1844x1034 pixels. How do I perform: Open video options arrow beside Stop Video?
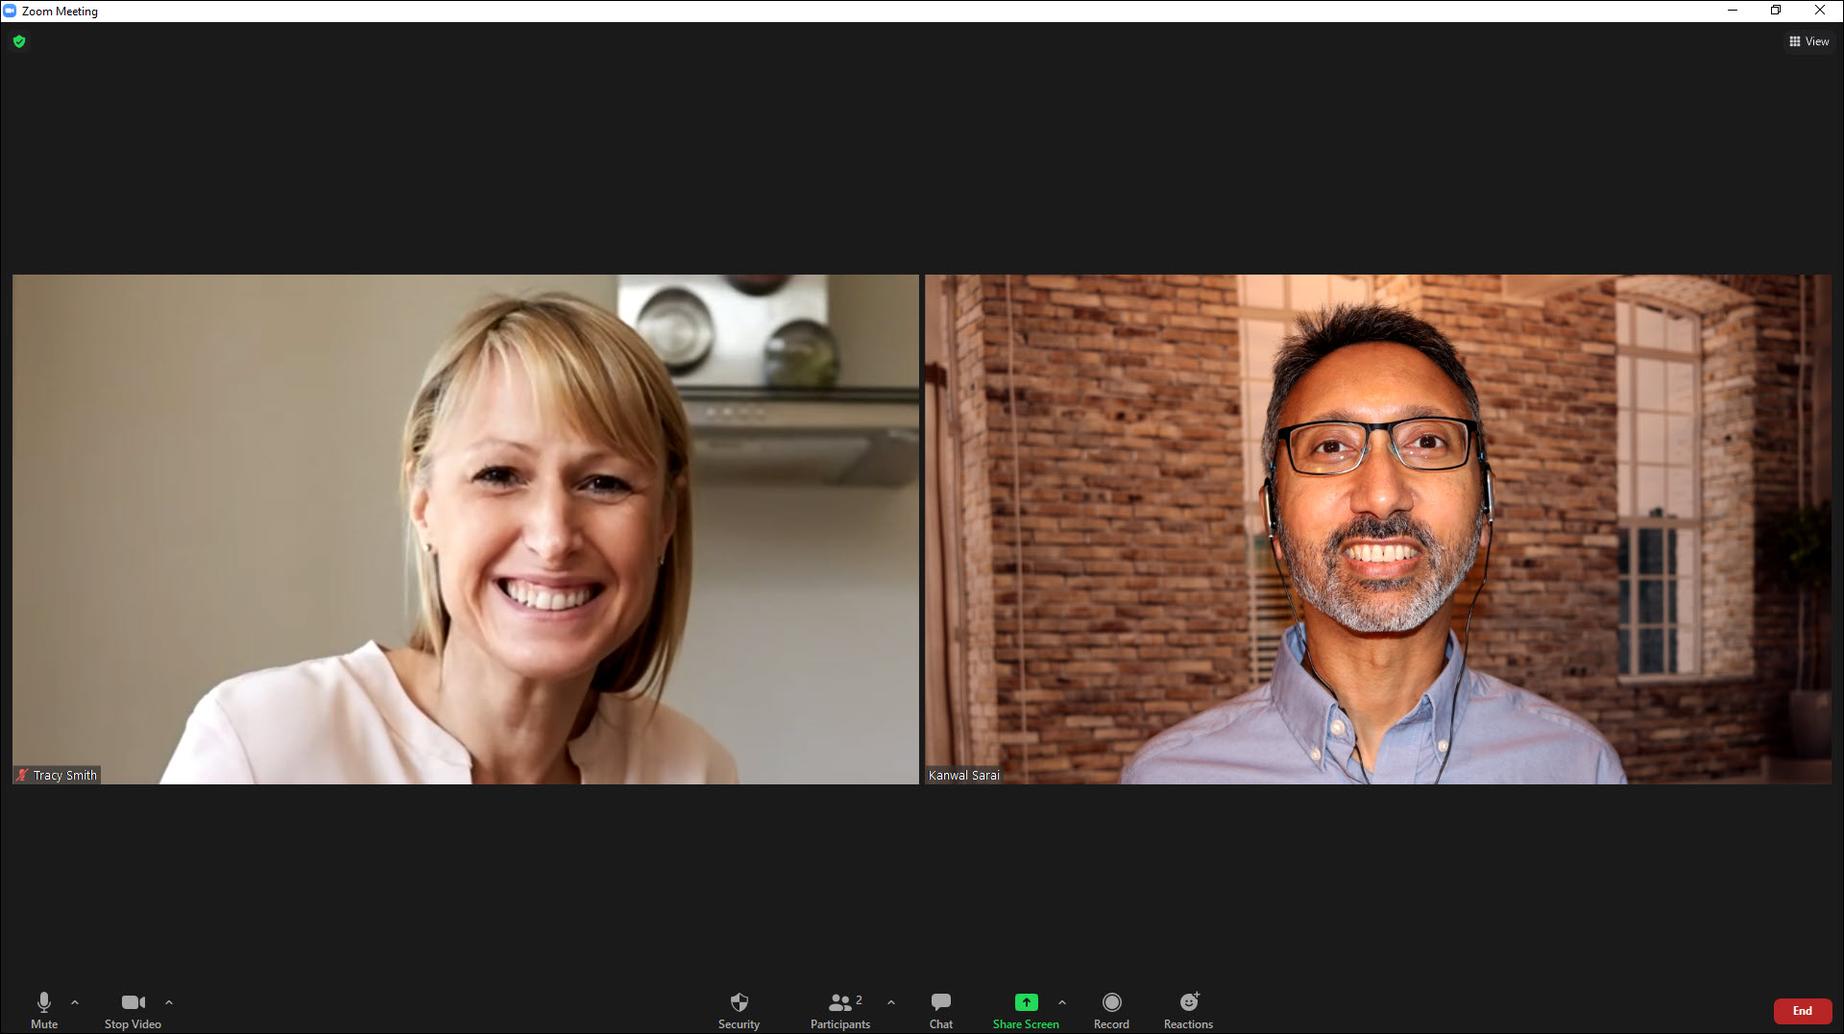click(x=169, y=1002)
